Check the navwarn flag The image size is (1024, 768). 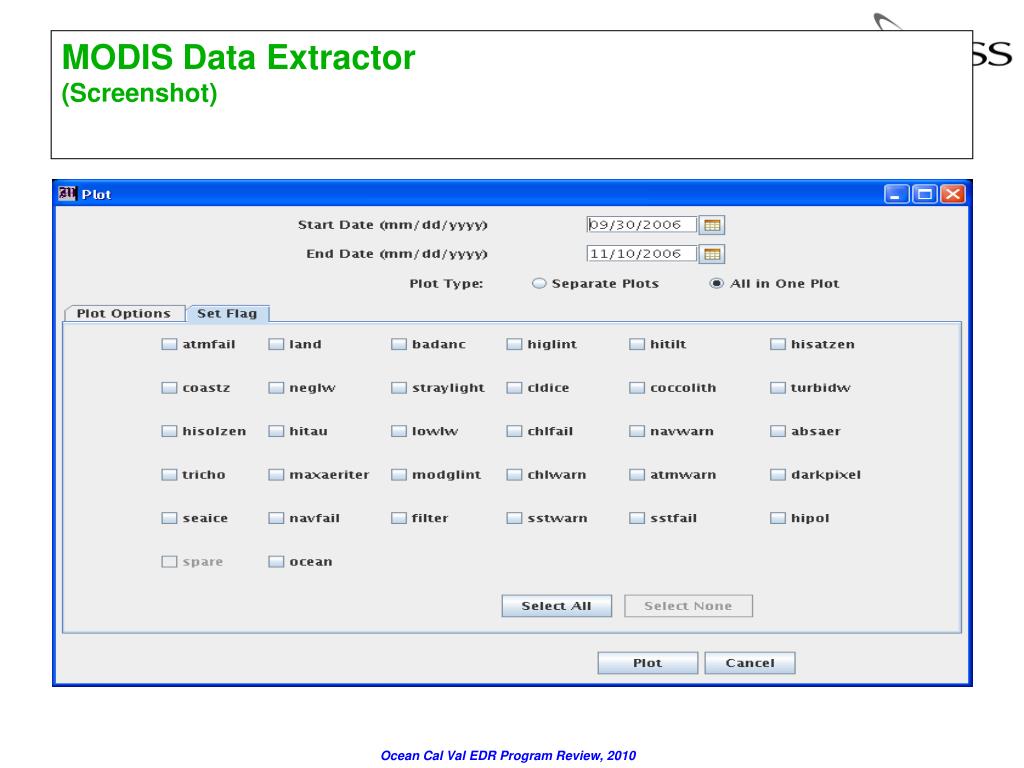coord(637,431)
